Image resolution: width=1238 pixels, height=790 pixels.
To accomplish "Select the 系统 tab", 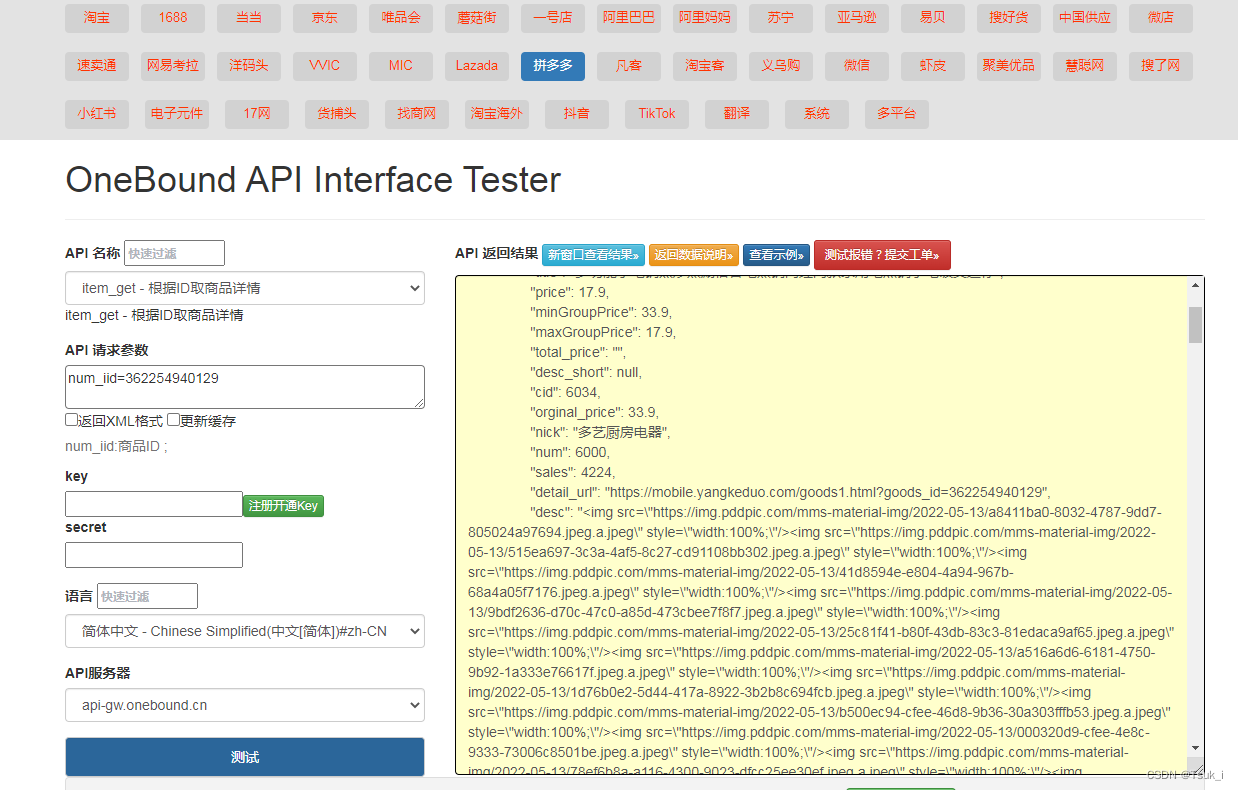I will [817, 114].
